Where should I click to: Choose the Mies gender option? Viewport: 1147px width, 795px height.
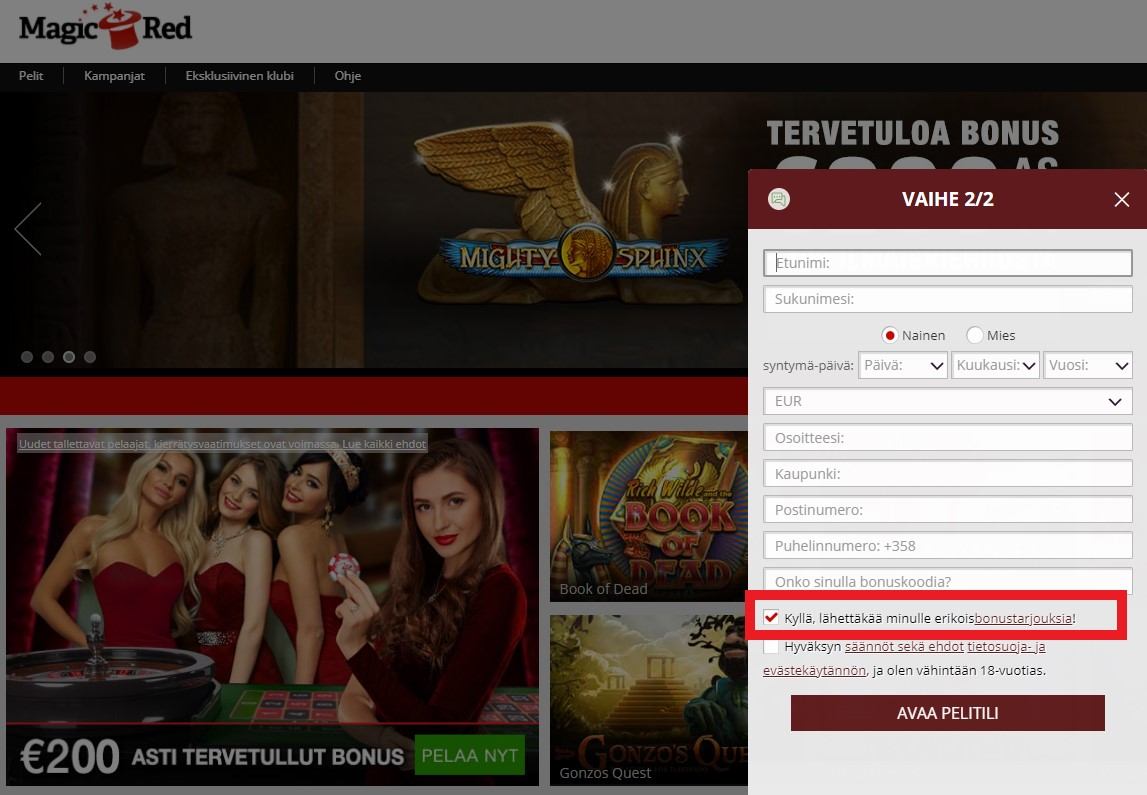[x=975, y=335]
